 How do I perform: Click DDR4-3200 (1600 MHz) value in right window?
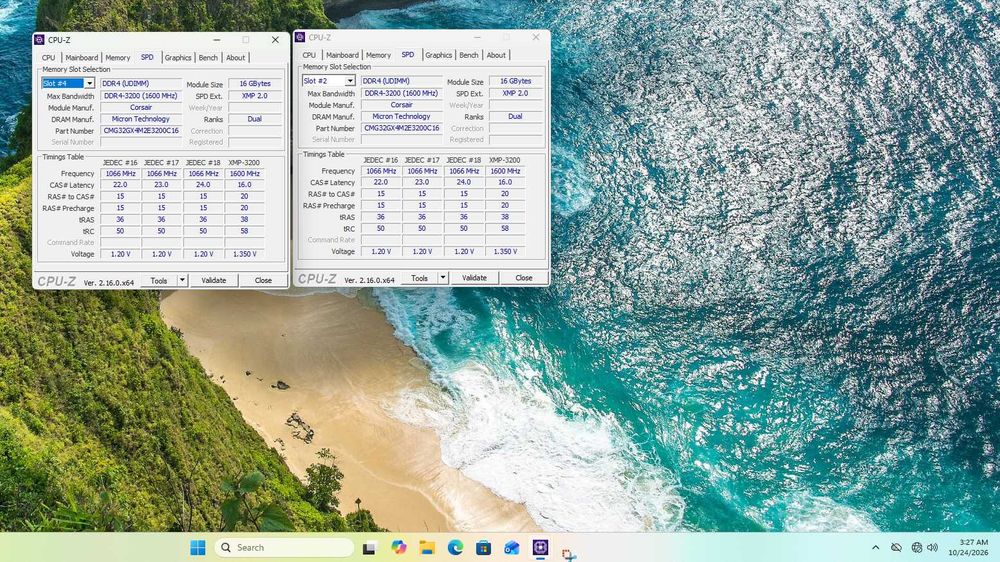pyautogui.click(x=402, y=93)
